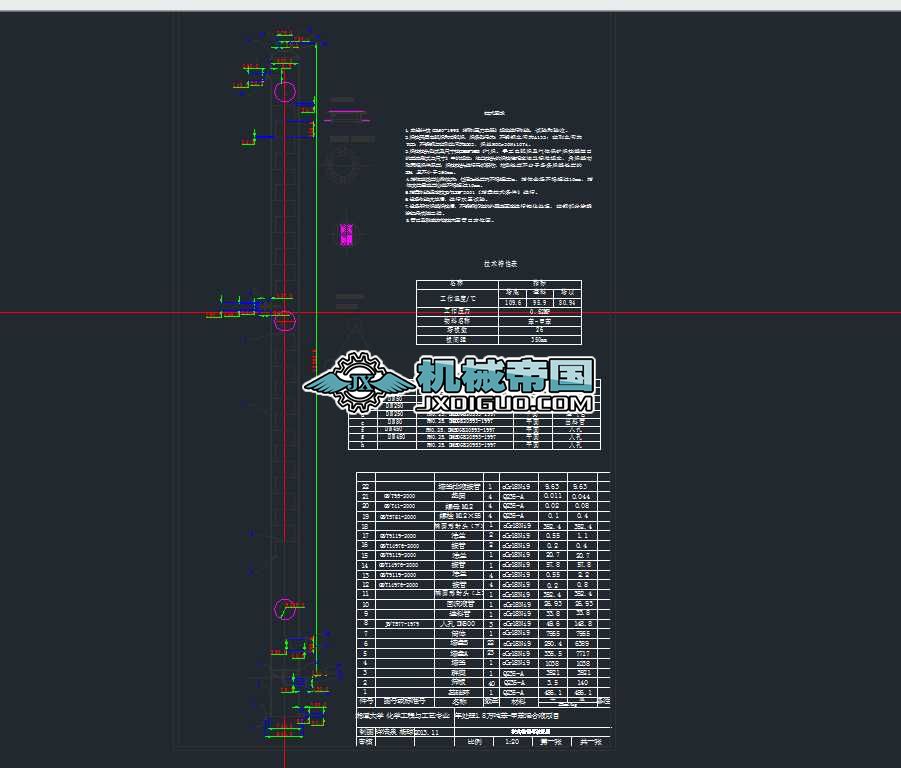Select the total weight 0.08 in row 20
This screenshot has width=901, height=768.
pos(582,505)
